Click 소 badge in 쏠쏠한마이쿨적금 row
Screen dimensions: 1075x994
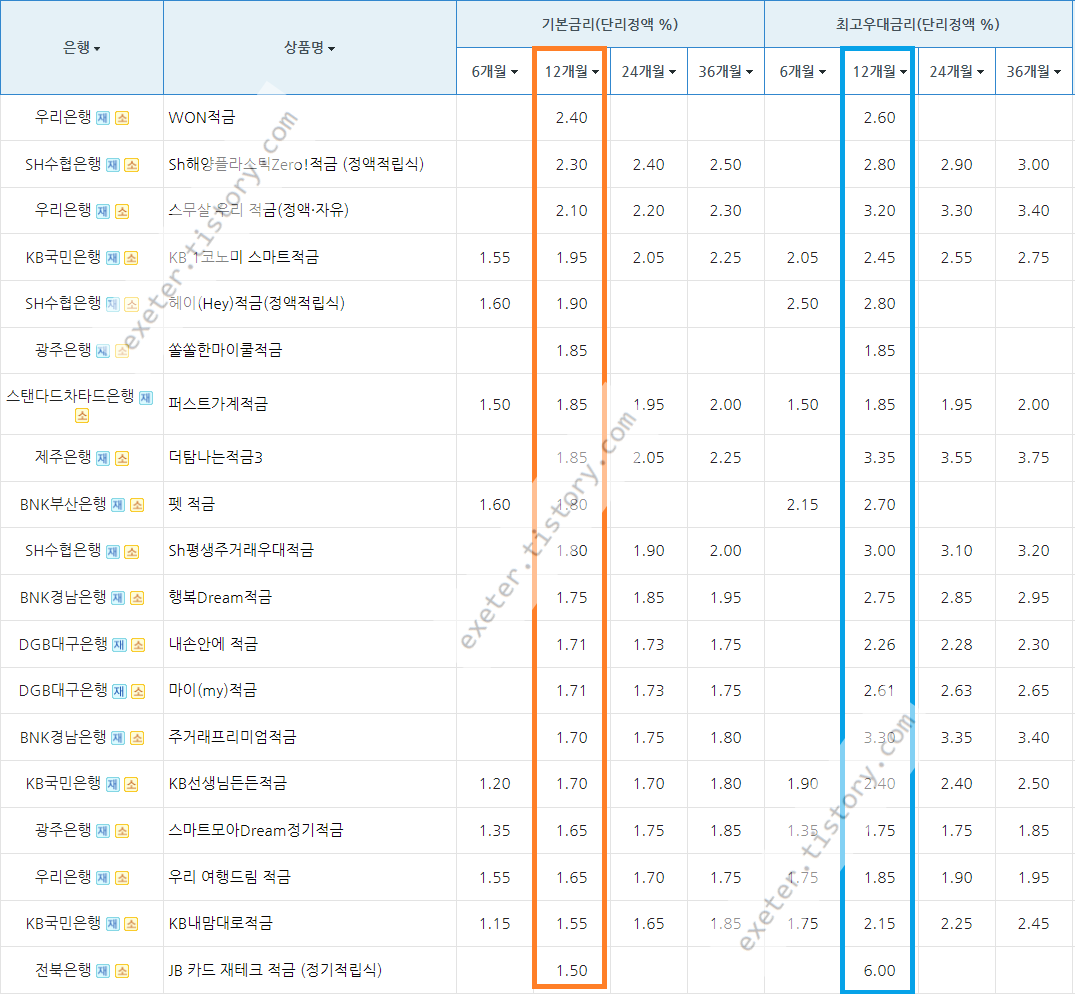[x=122, y=351]
